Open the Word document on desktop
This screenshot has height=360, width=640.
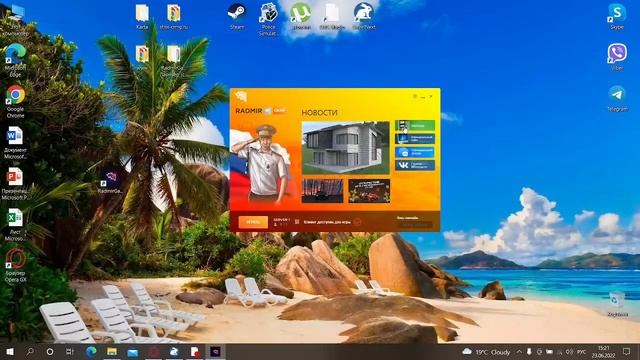pyautogui.click(x=16, y=142)
